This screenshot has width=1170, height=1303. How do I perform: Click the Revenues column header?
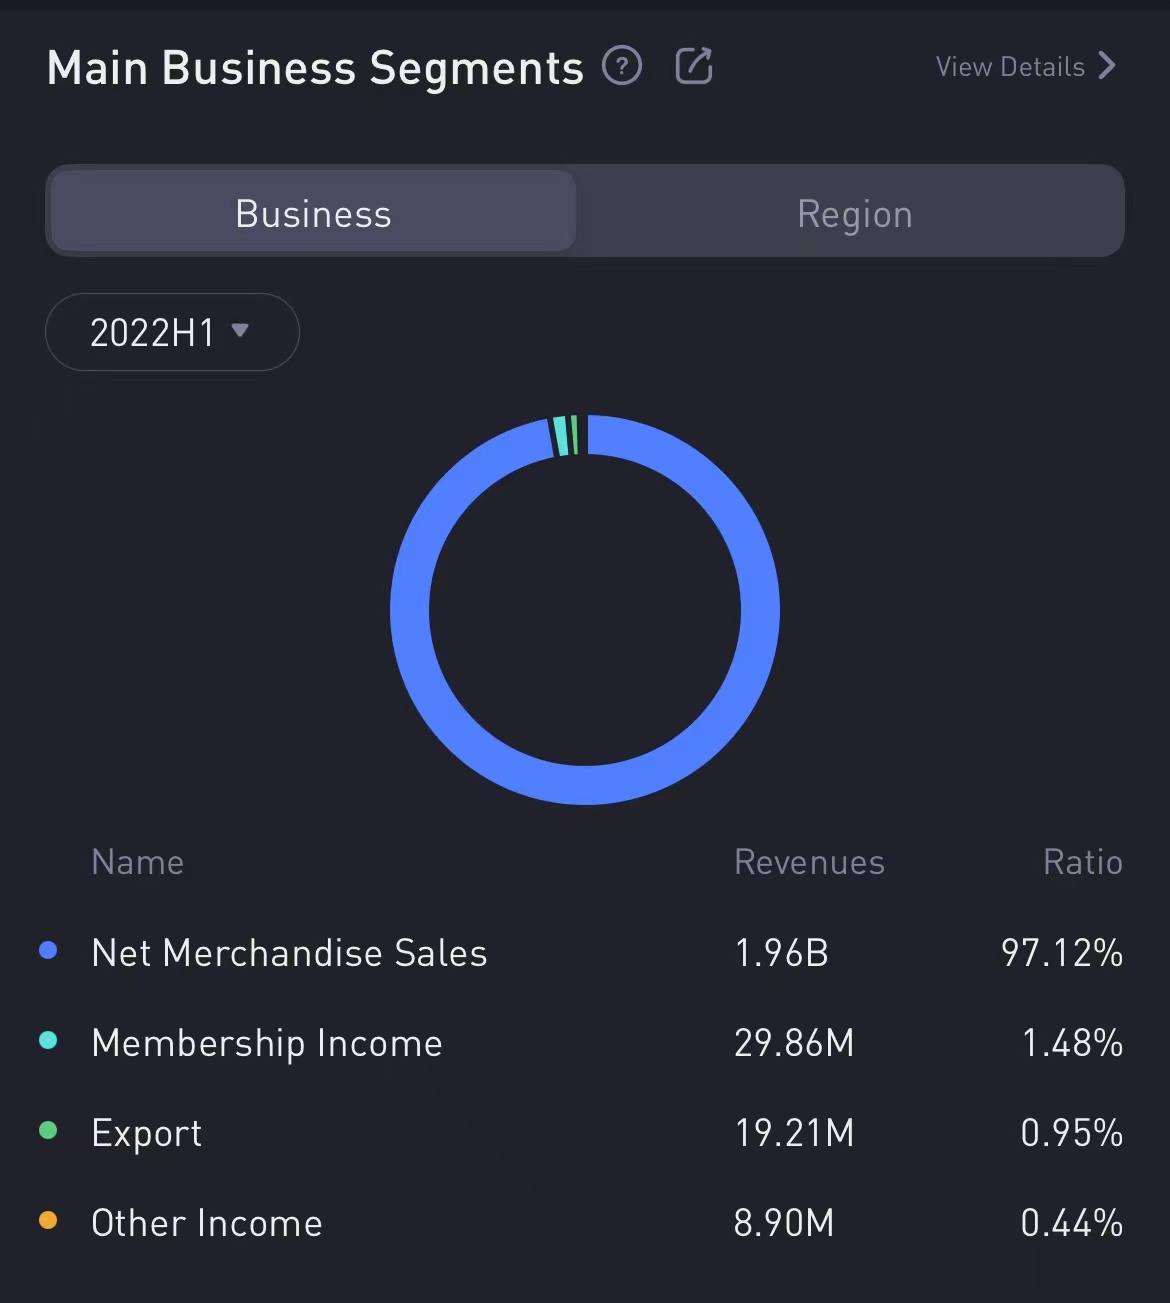[809, 862]
